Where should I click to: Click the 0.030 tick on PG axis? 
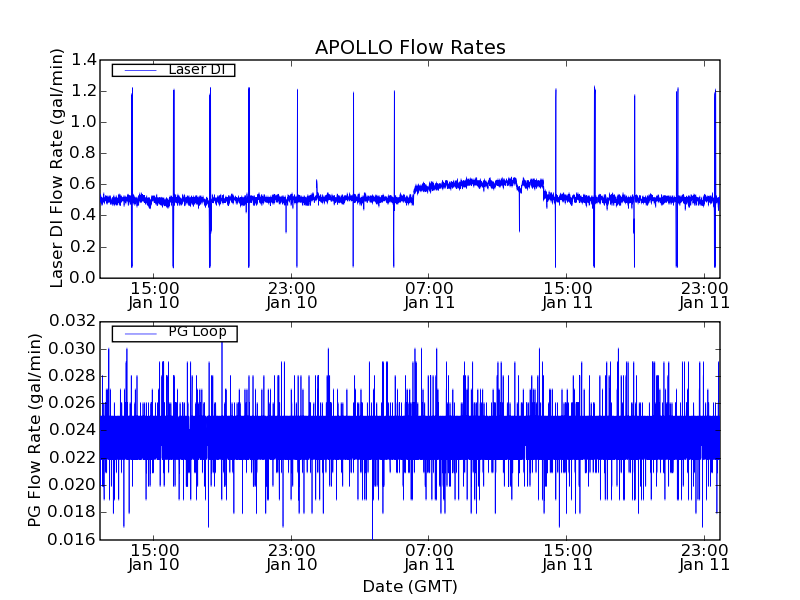pos(72,349)
